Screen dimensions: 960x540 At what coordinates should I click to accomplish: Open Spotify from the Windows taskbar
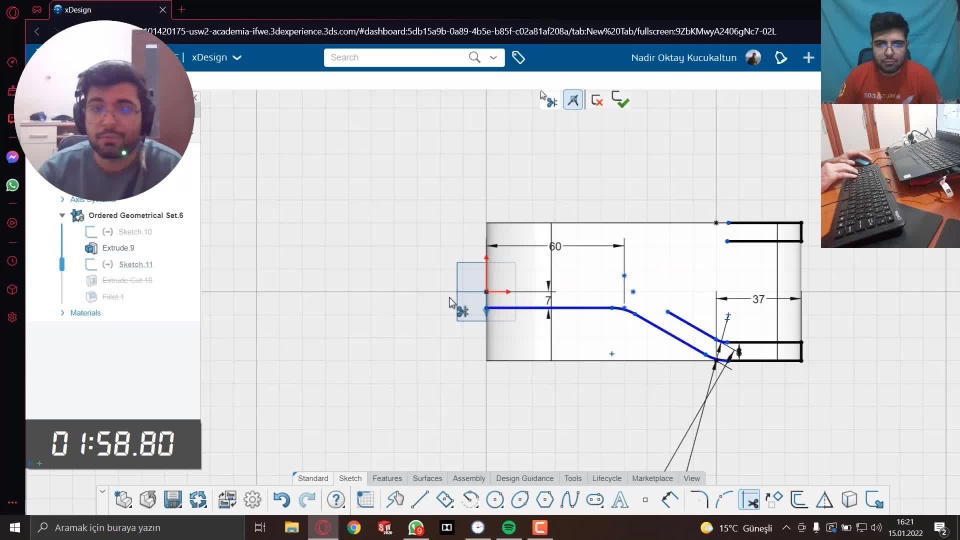click(x=509, y=527)
